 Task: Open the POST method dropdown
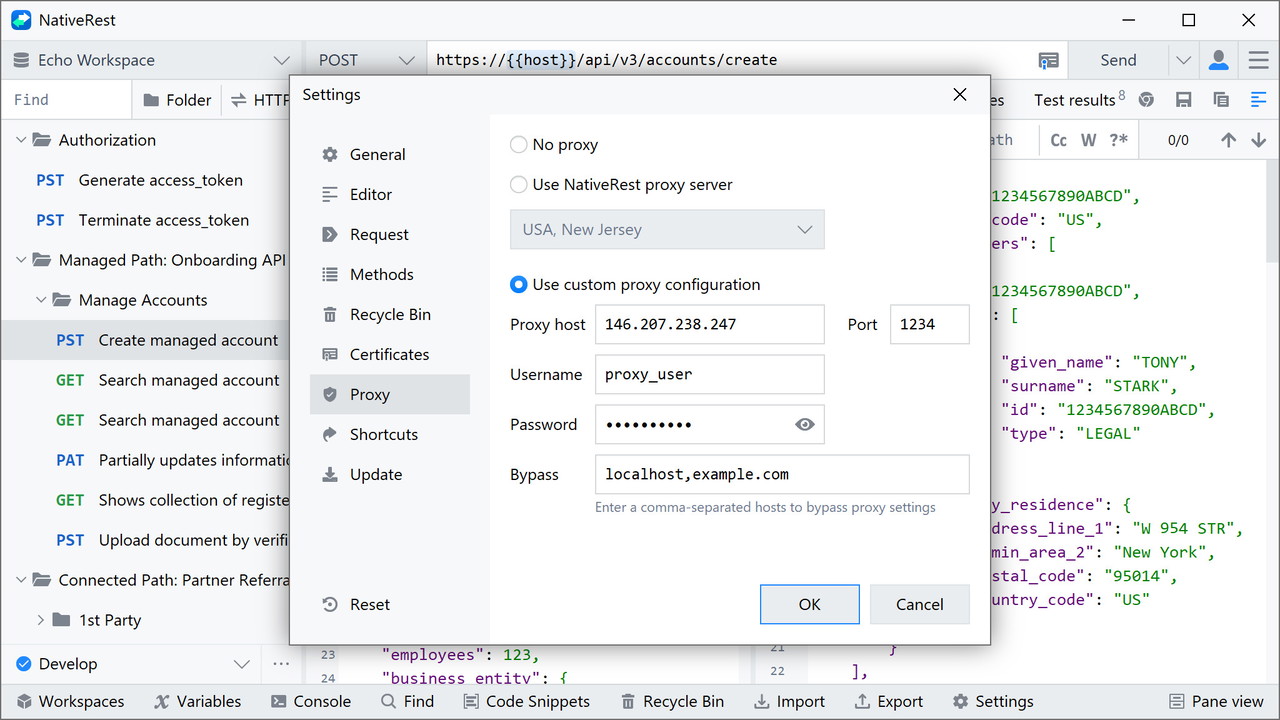click(x=366, y=60)
